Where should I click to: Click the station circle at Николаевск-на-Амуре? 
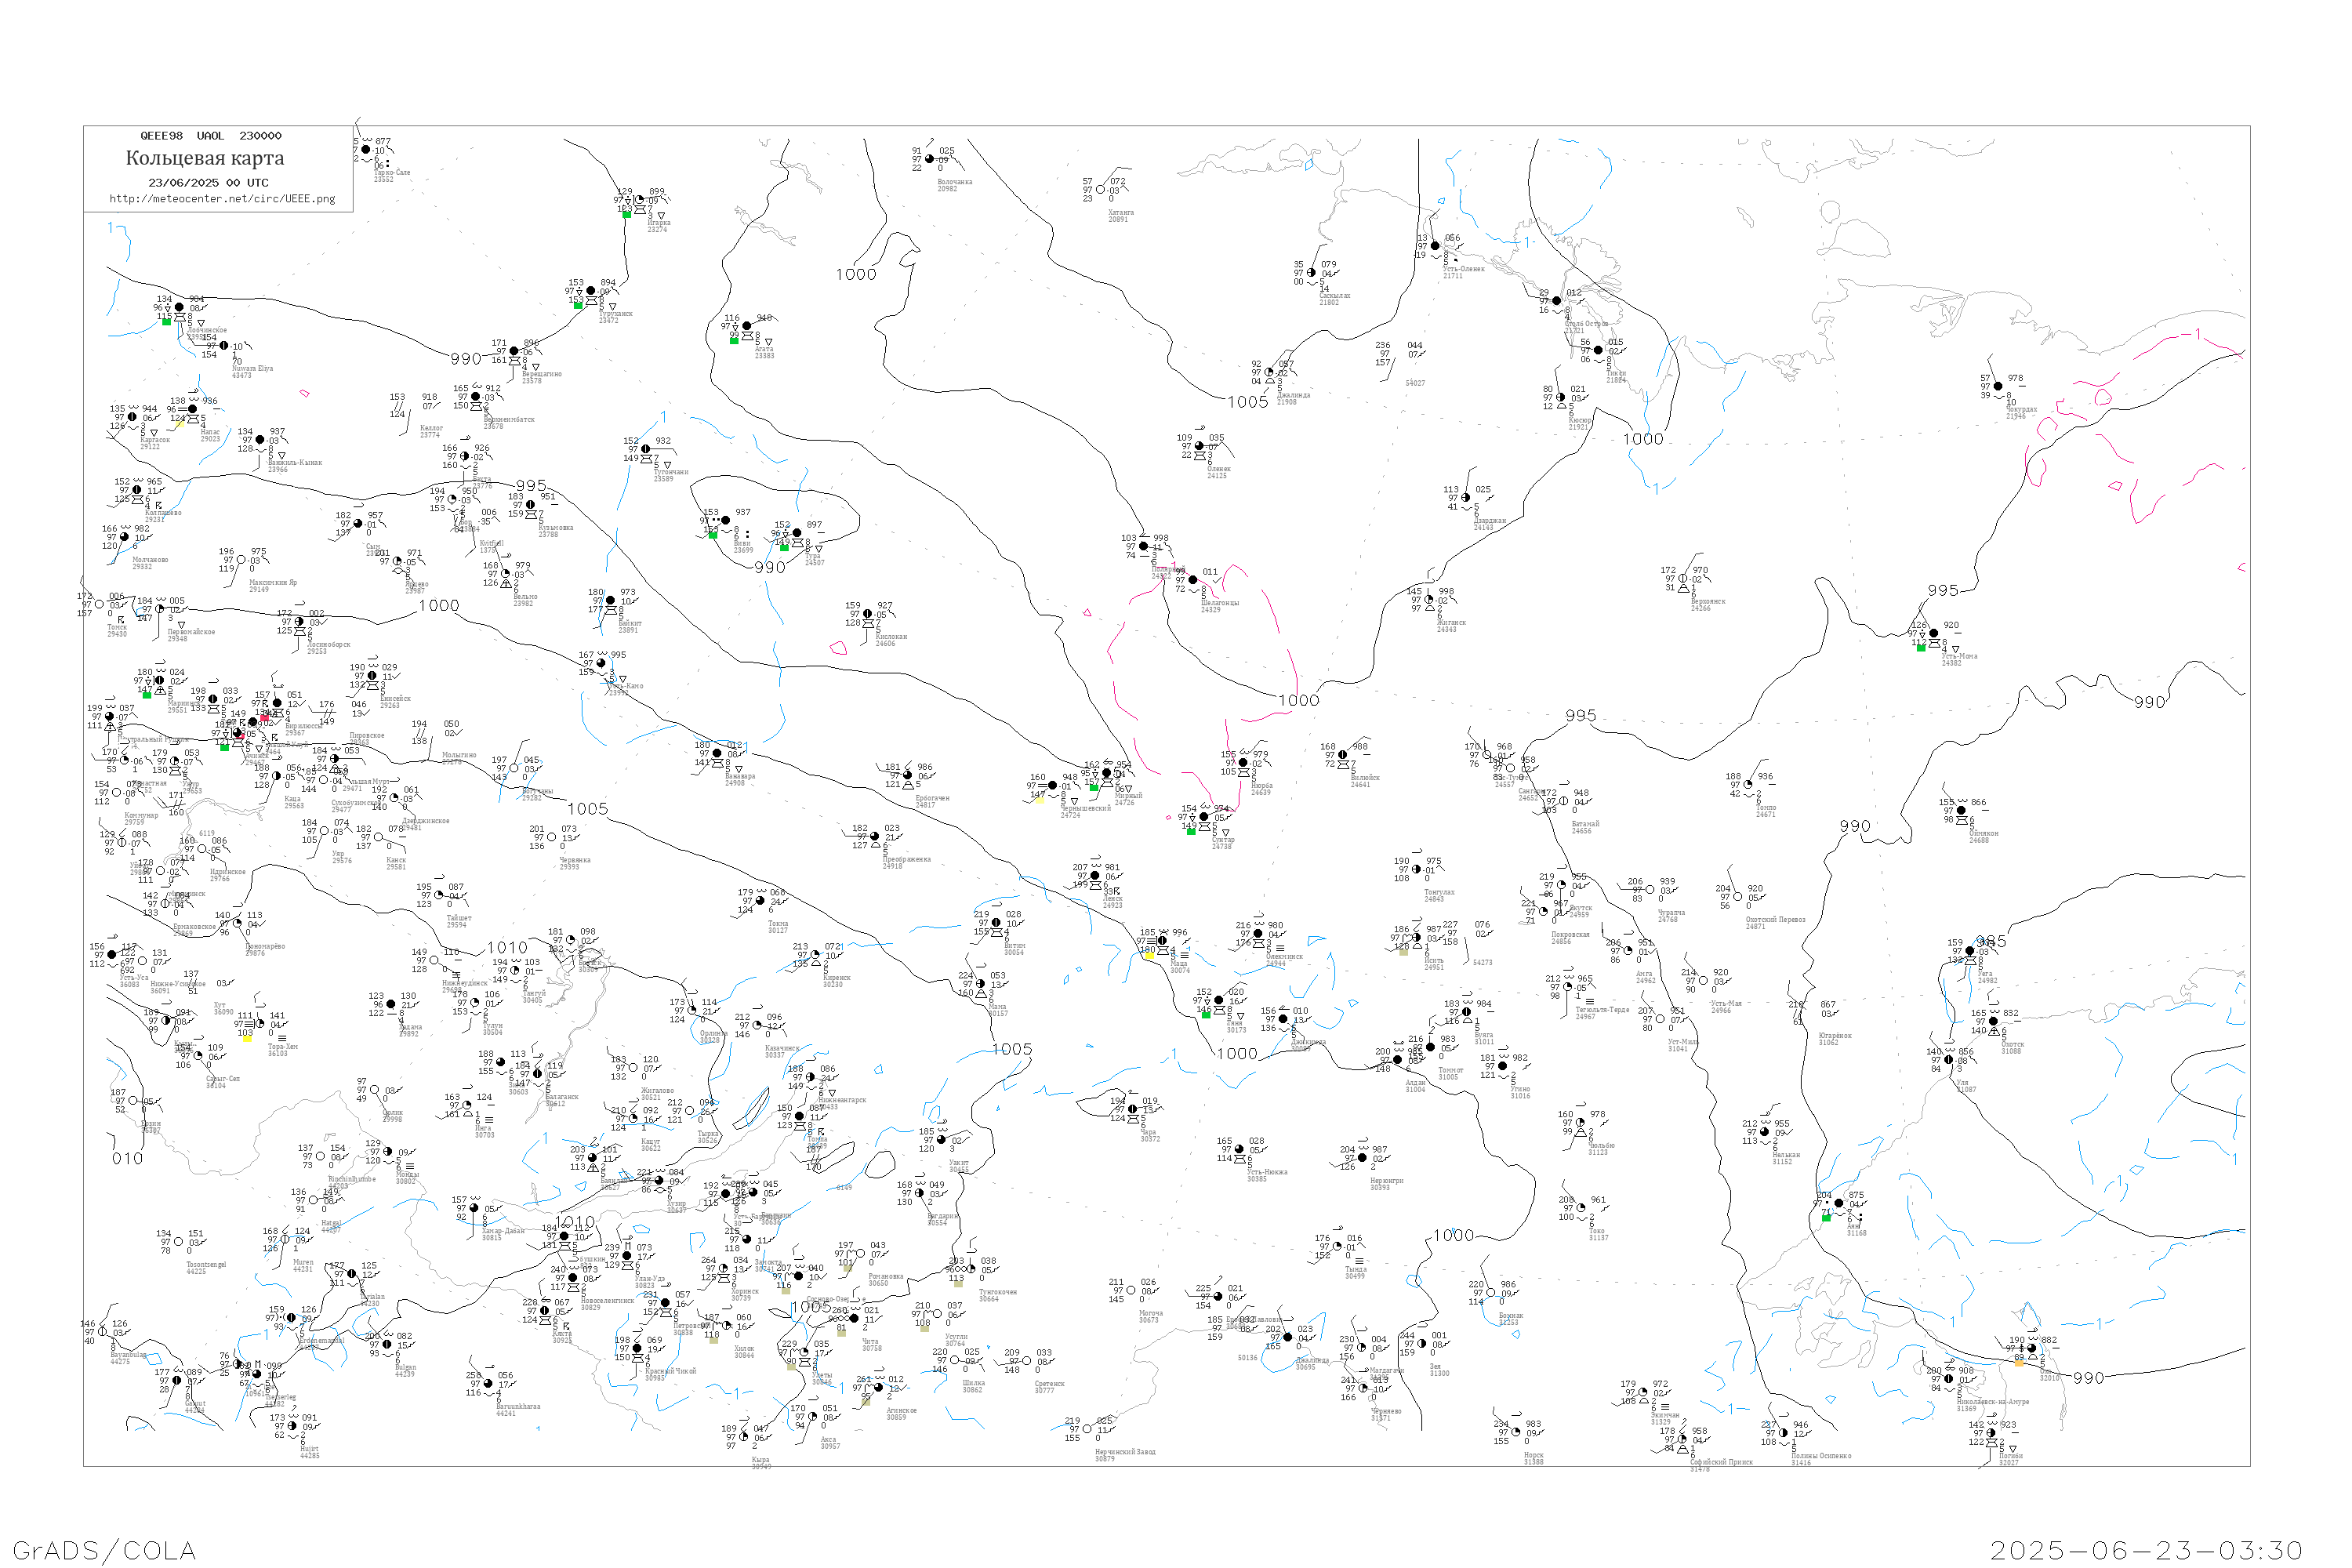pos(1948,1379)
